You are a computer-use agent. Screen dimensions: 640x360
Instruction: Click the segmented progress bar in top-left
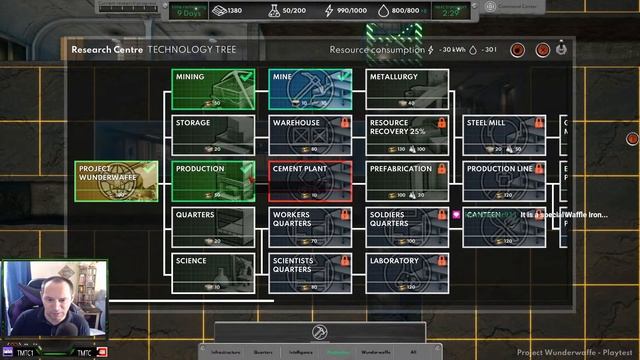pos(128,8)
